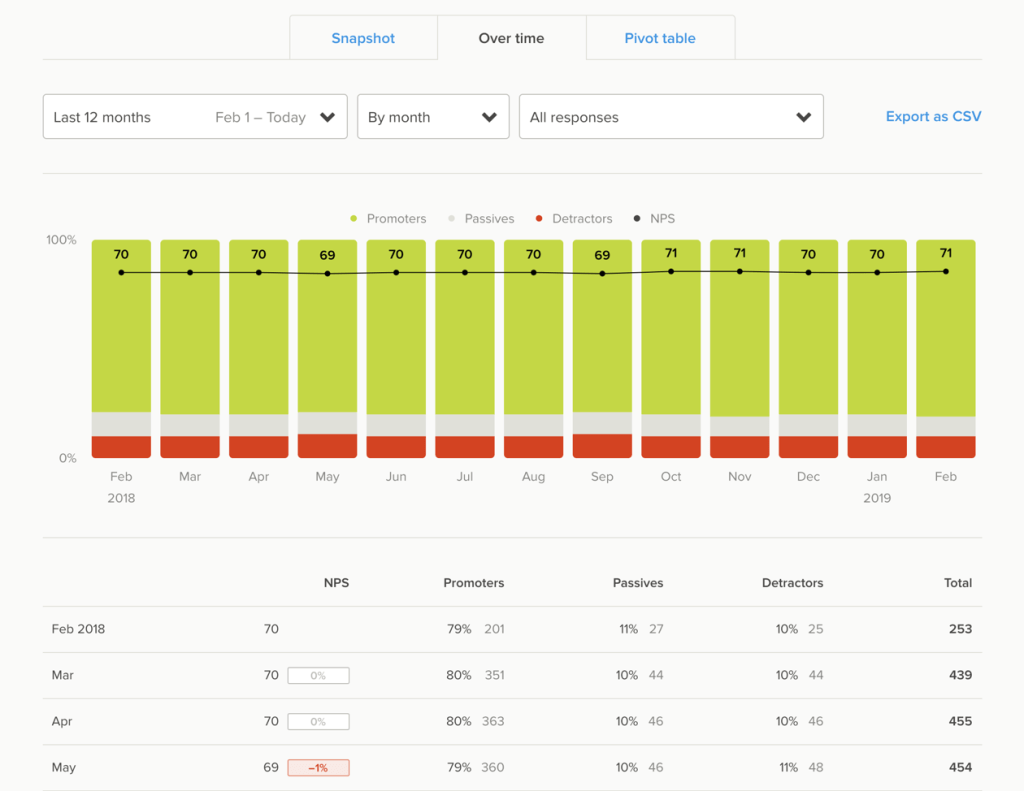Toggle NPS line in chart legend
The image size is (1024, 791).
click(654, 218)
